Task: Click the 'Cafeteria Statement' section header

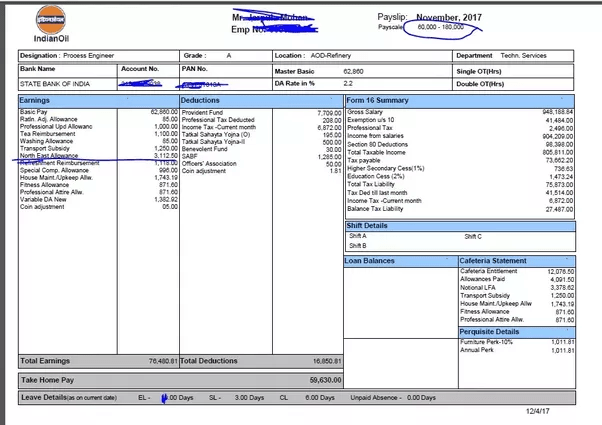Action: (517, 261)
